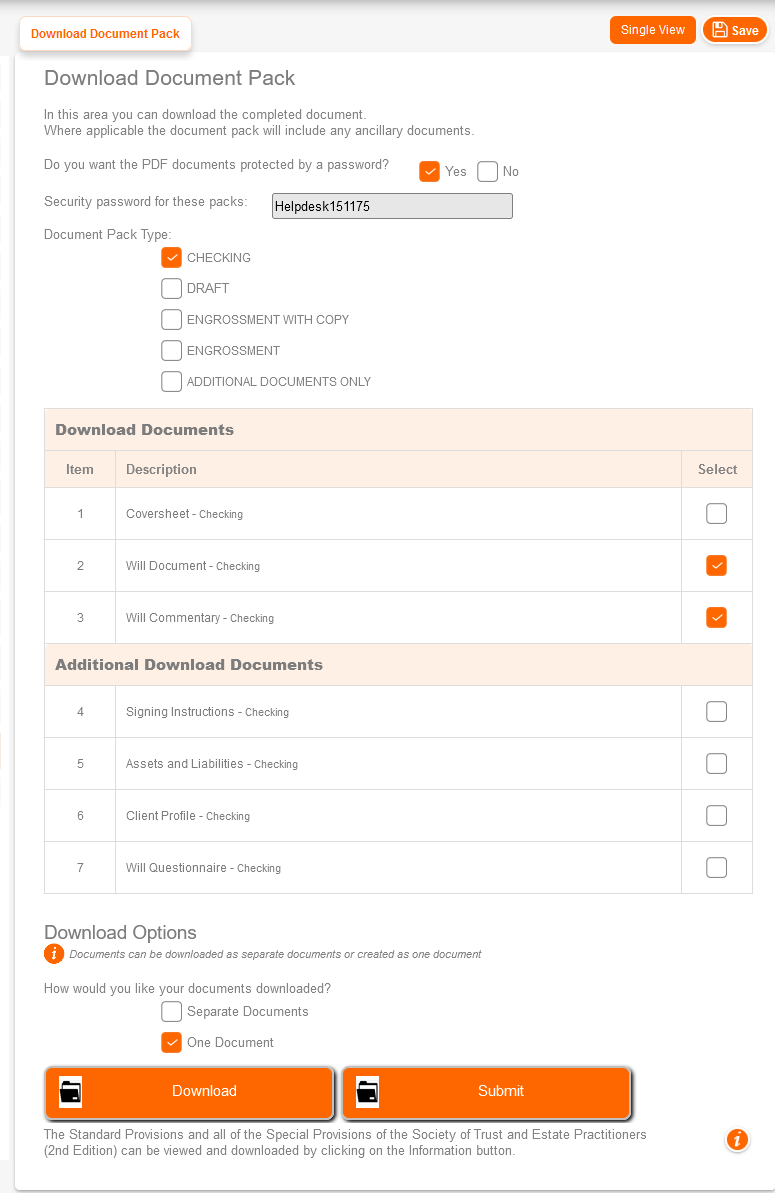Open the Download Document Pack tab
This screenshot has height=1193, width=775.
(x=105, y=34)
